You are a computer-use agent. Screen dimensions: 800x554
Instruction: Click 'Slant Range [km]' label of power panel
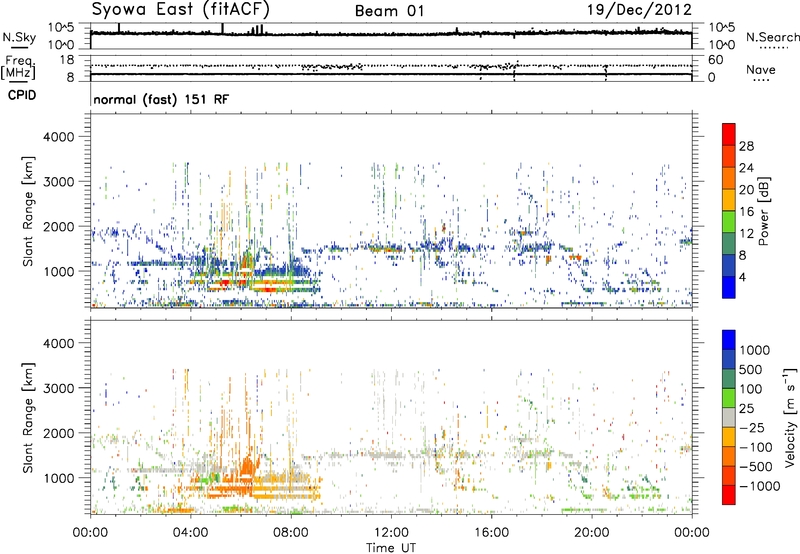28,211
